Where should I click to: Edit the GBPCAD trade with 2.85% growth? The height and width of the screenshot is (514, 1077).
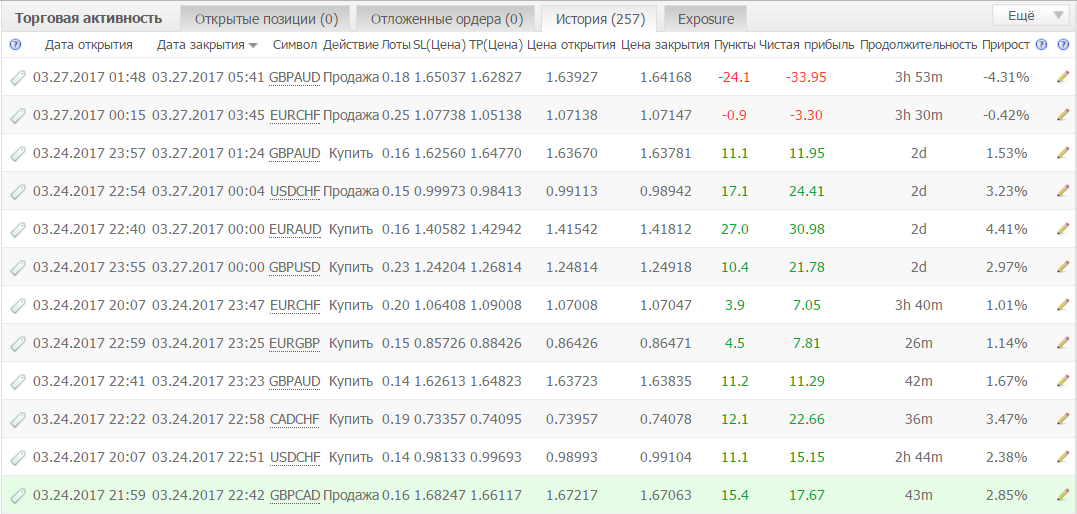coord(1063,494)
